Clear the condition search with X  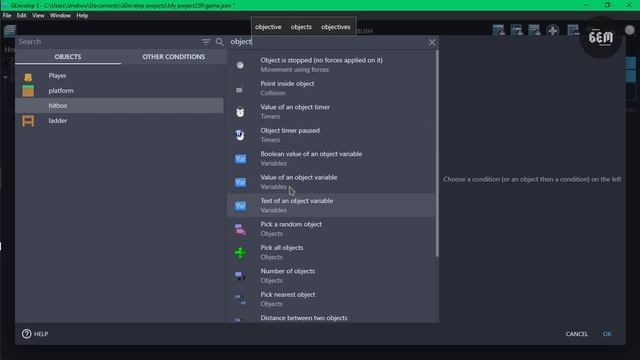[x=432, y=42]
